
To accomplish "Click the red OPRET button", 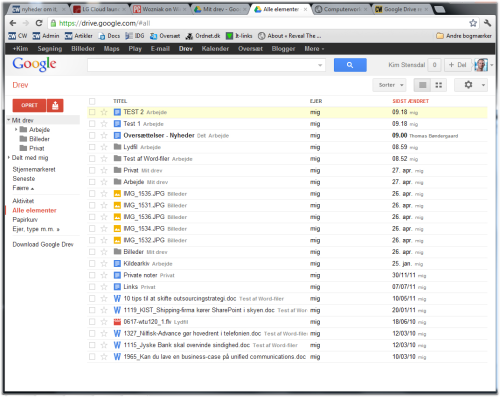I will pos(30,105).
